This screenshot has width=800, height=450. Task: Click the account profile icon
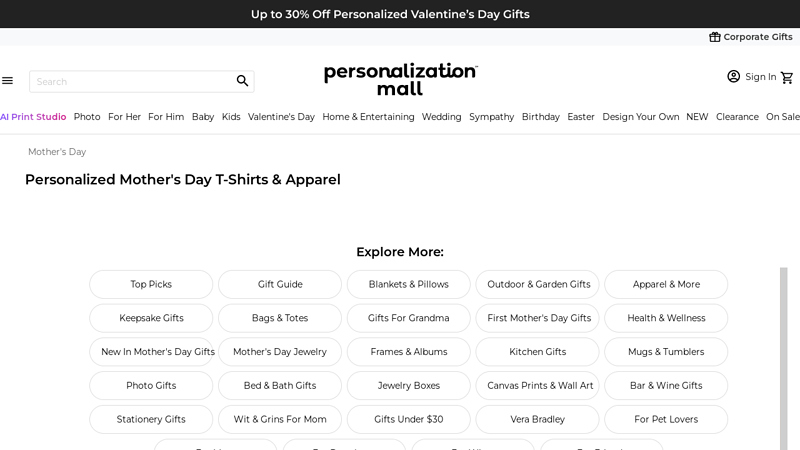tap(734, 77)
